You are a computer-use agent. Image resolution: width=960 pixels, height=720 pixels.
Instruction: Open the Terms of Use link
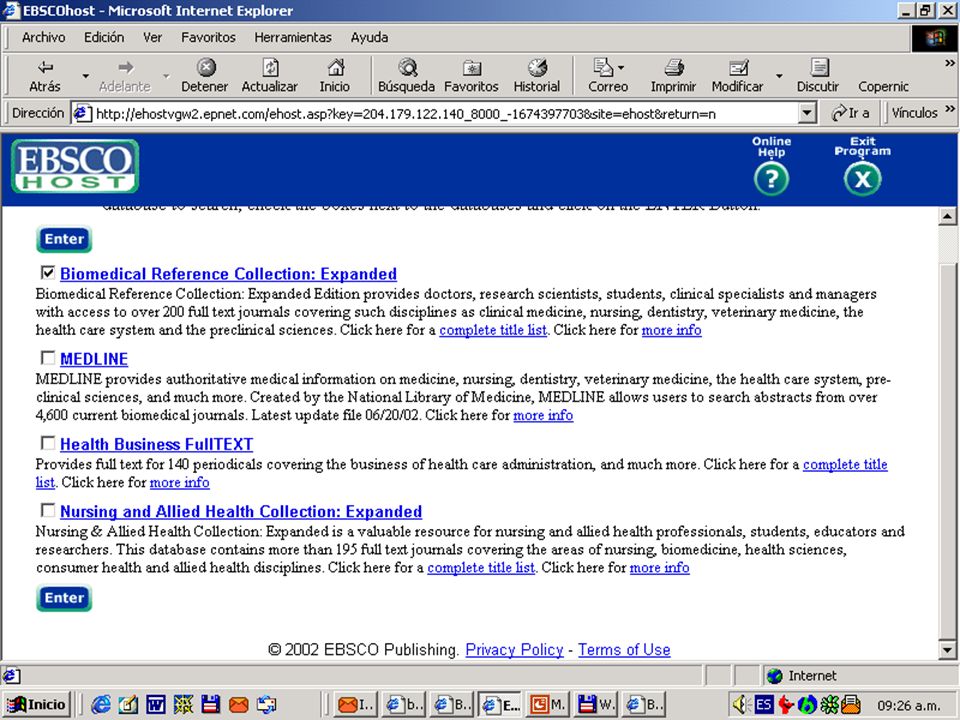624,650
